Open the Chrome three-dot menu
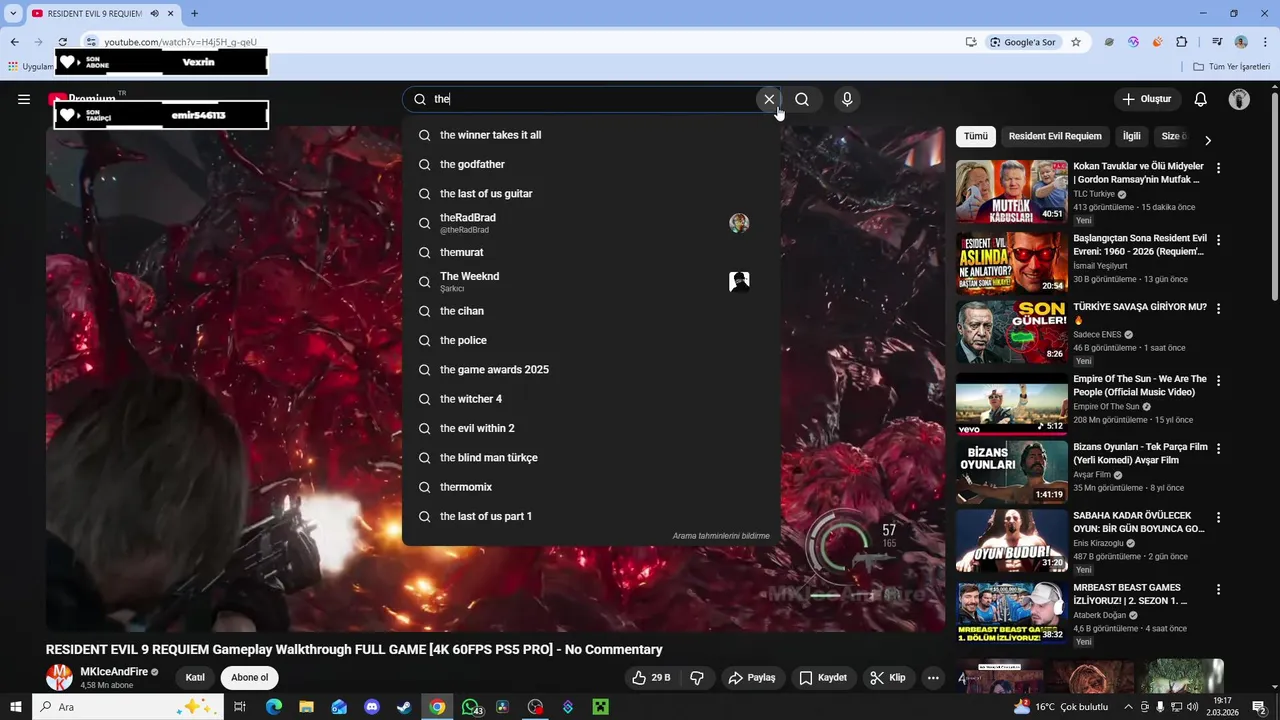This screenshot has width=1280, height=720. tap(1263, 42)
